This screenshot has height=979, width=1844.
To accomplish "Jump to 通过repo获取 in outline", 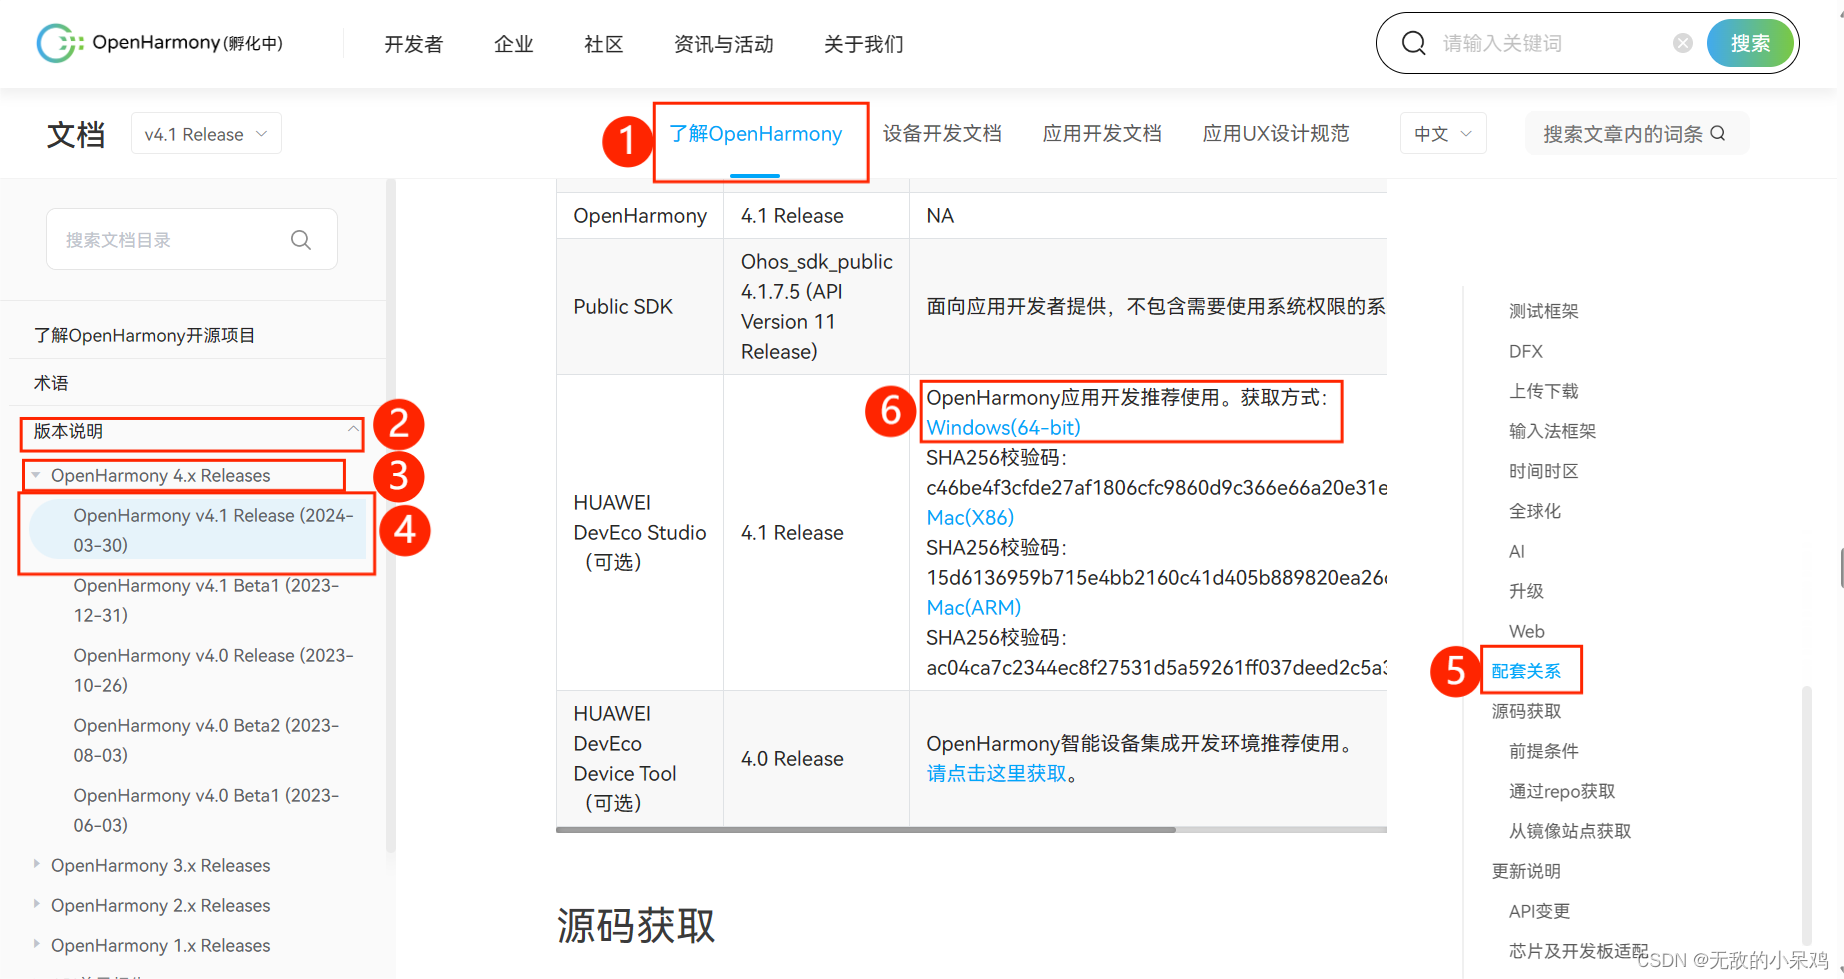I will tap(1562, 791).
